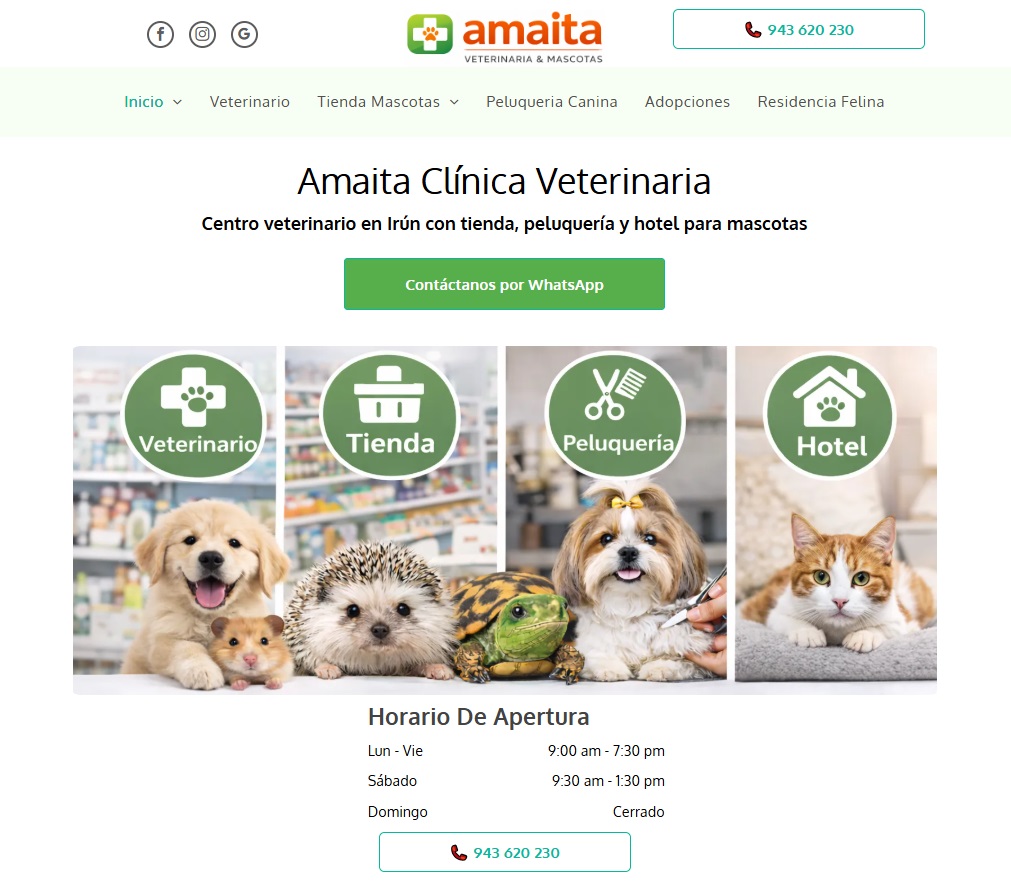Click the Contáctanos por WhatsApp button

point(504,284)
